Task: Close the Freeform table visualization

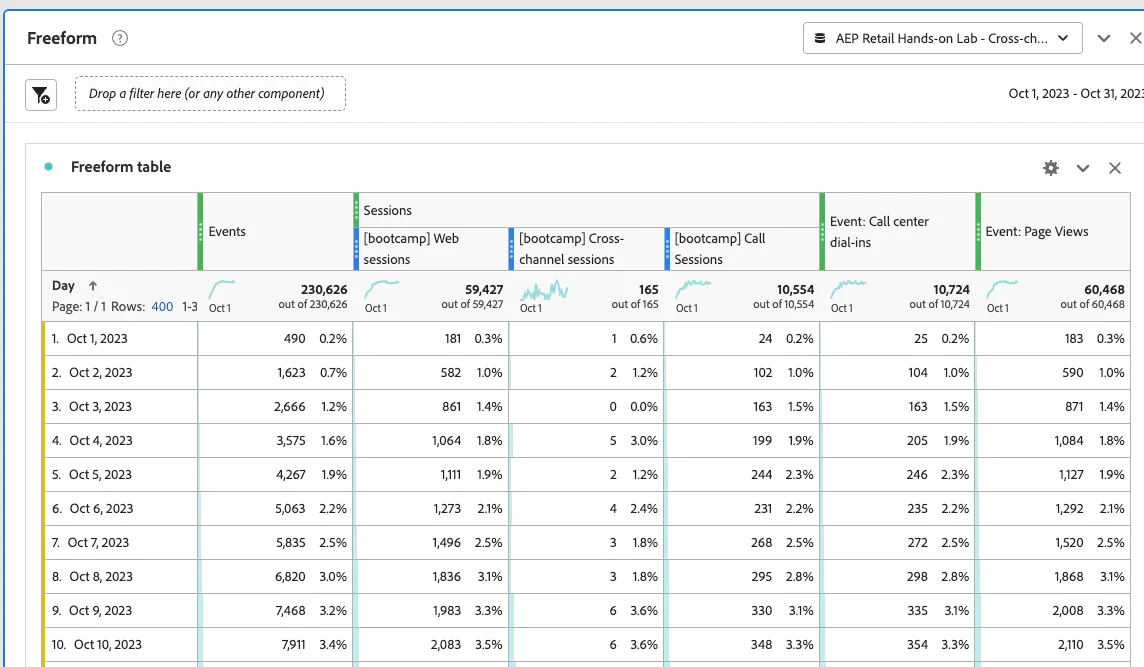Action: 1115,168
